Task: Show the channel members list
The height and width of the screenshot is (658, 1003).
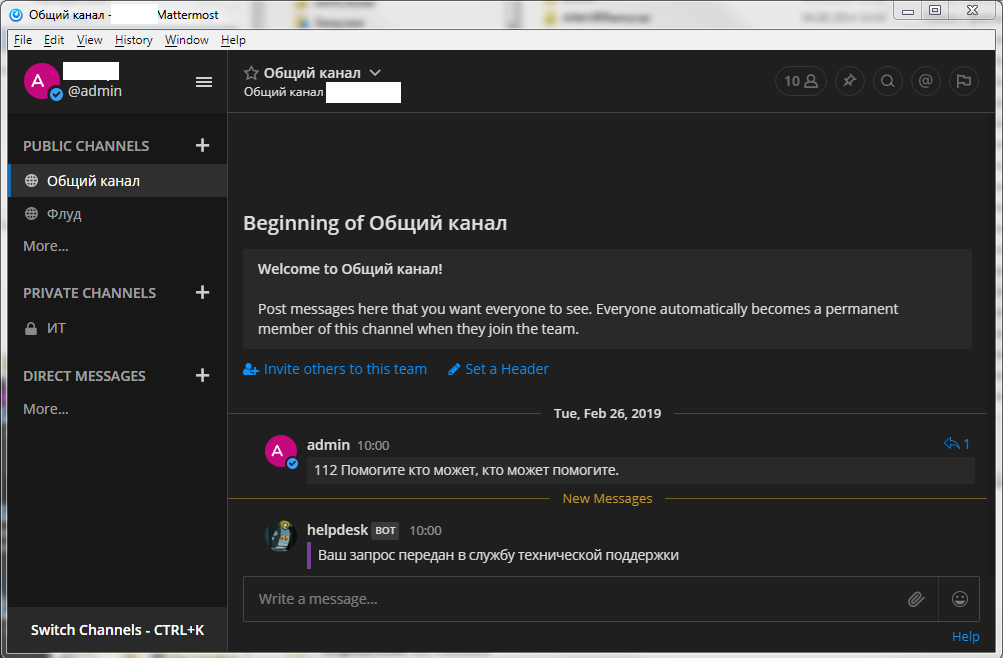Action: pyautogui.click(x=800, y=82)
